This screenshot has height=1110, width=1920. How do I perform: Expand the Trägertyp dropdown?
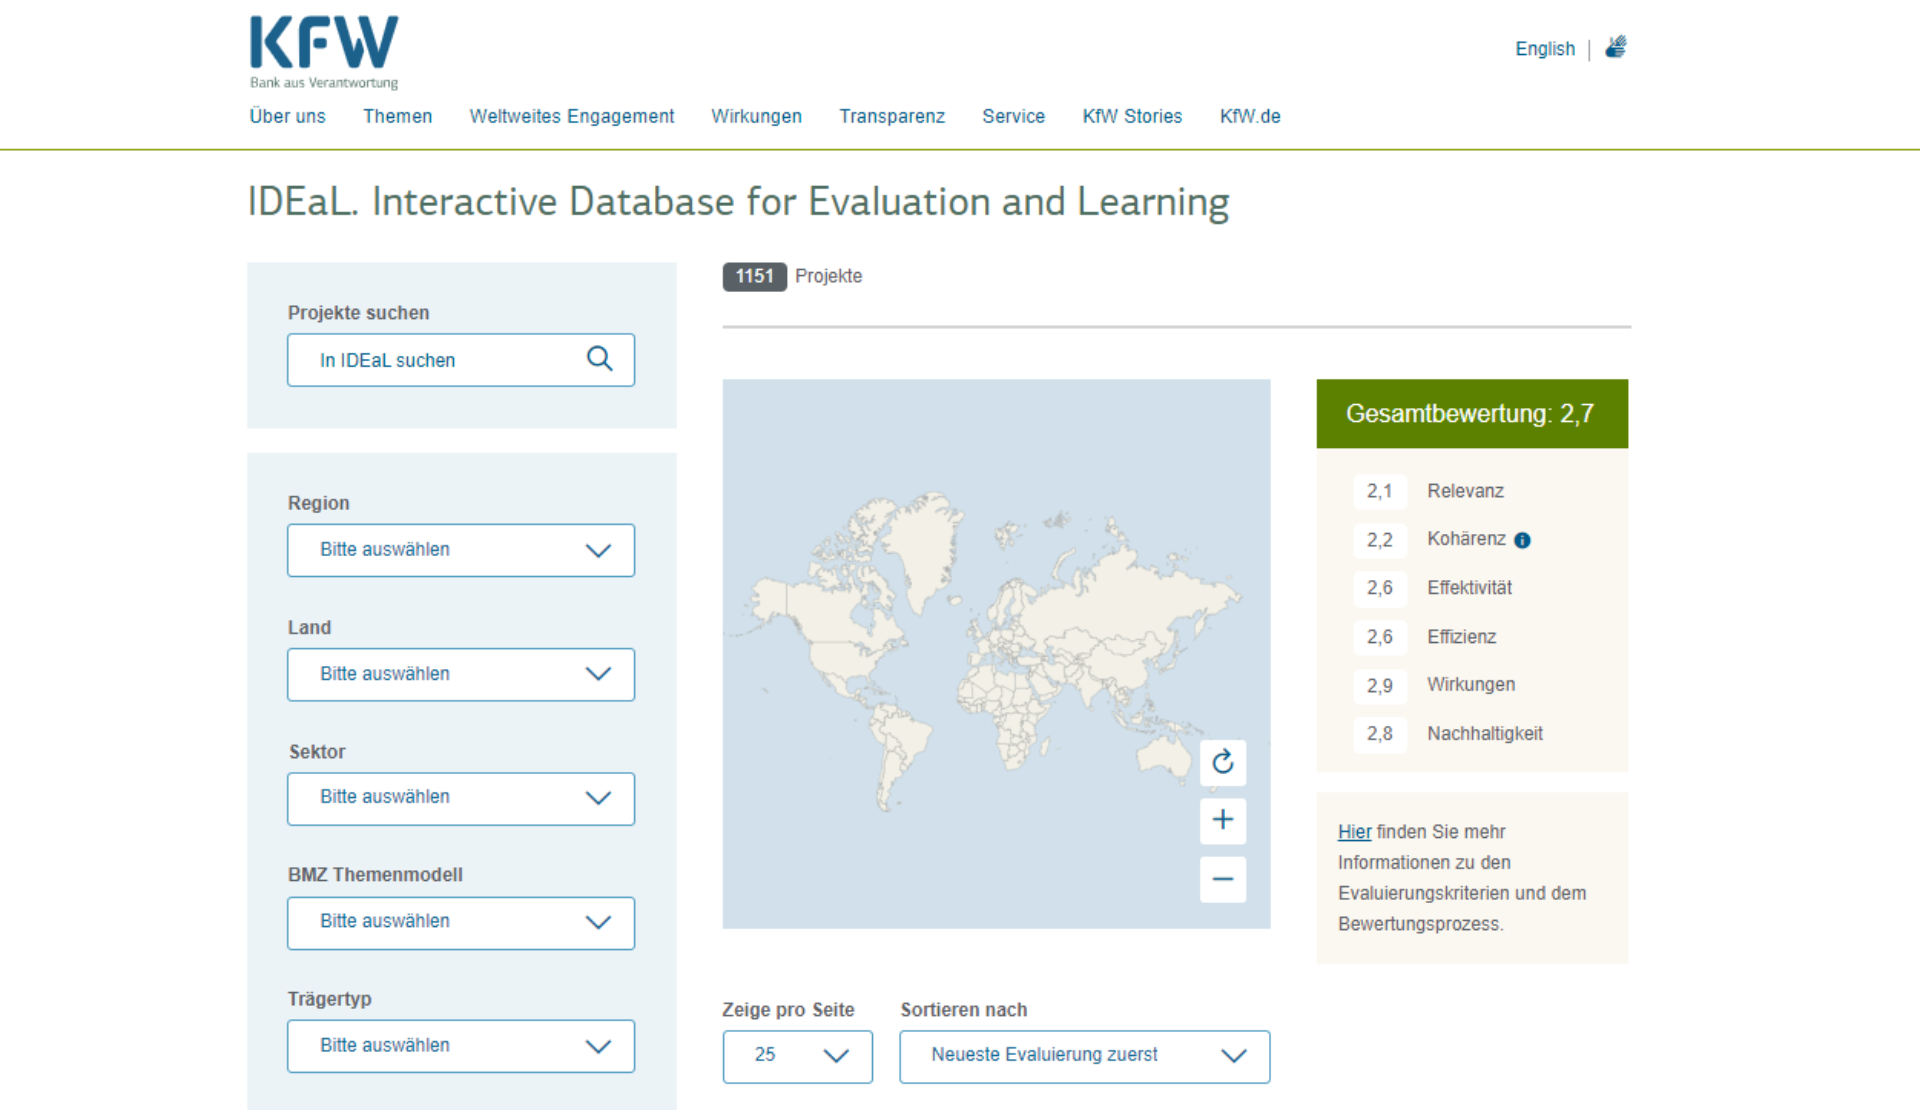click(461, 1046)
